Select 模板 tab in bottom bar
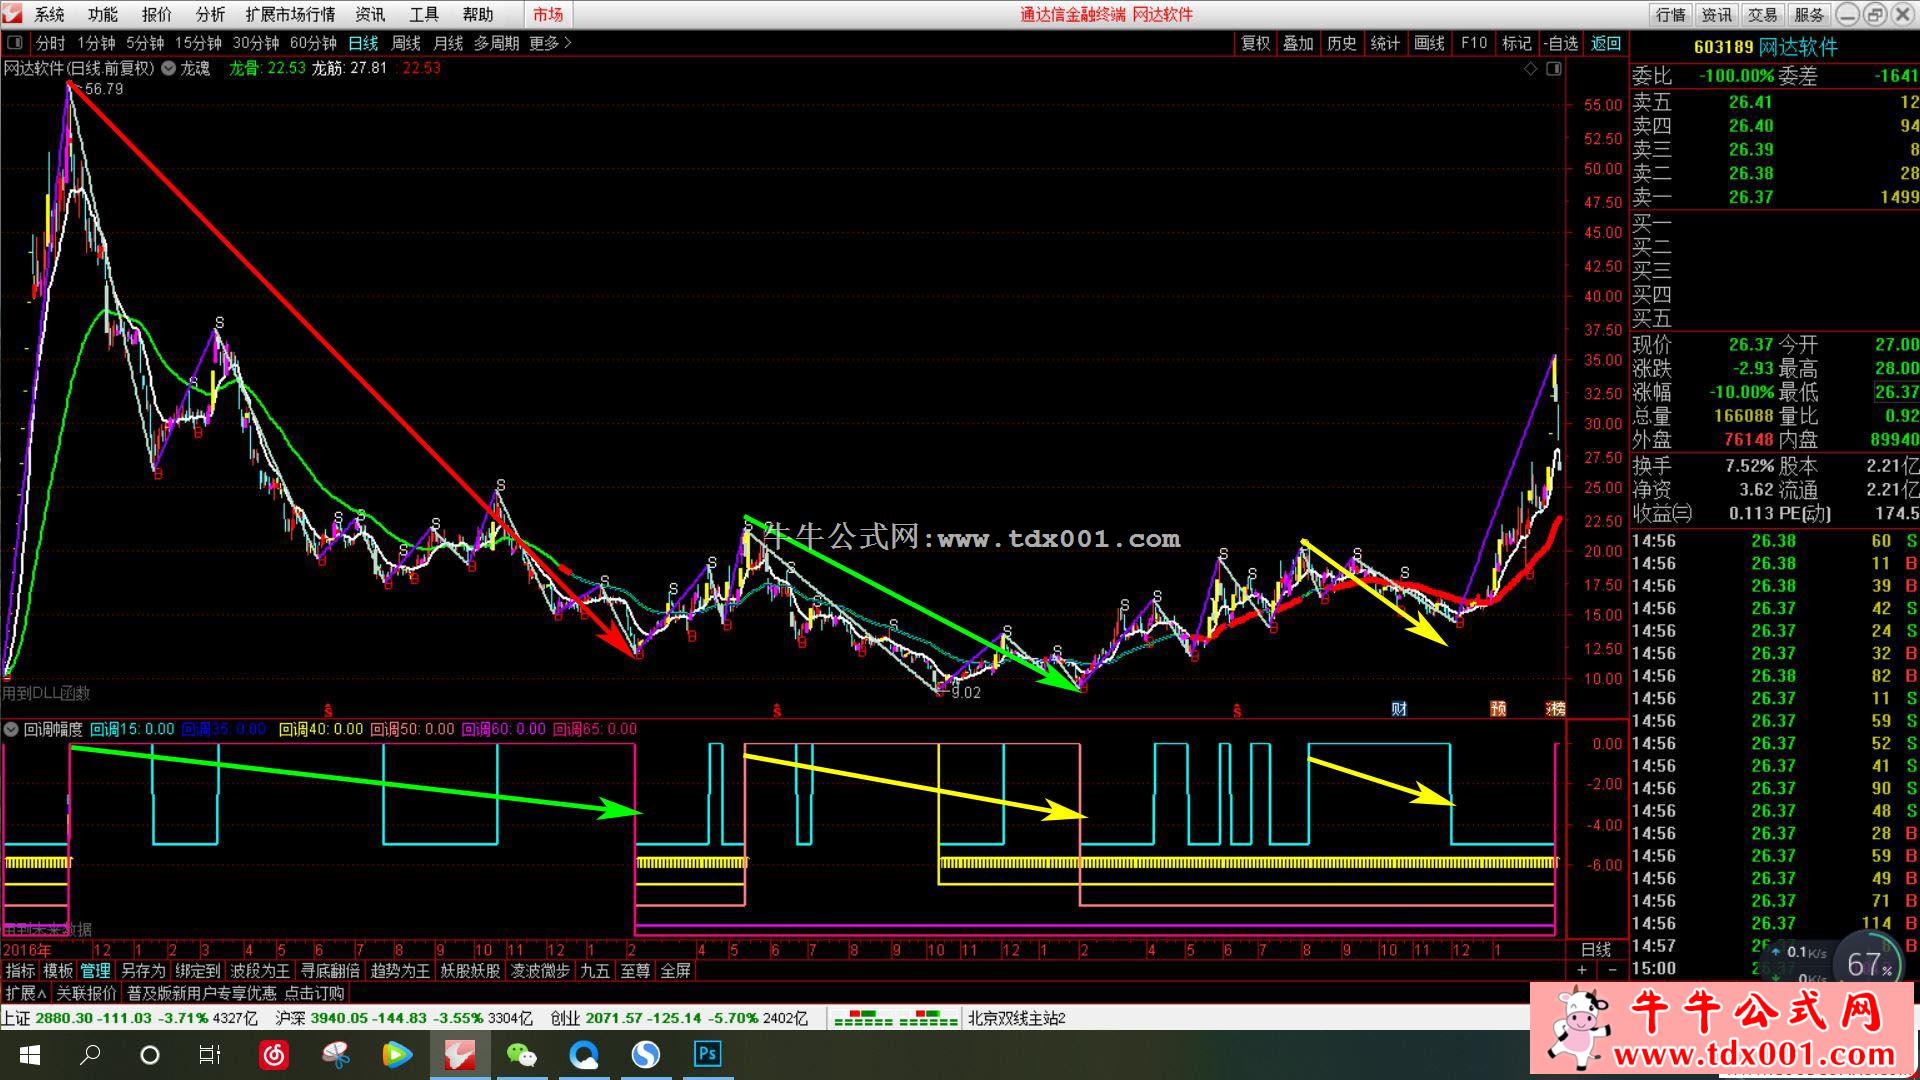Image resolution: width=1920 pixels, height=1080 pixels. click(58, 970)
